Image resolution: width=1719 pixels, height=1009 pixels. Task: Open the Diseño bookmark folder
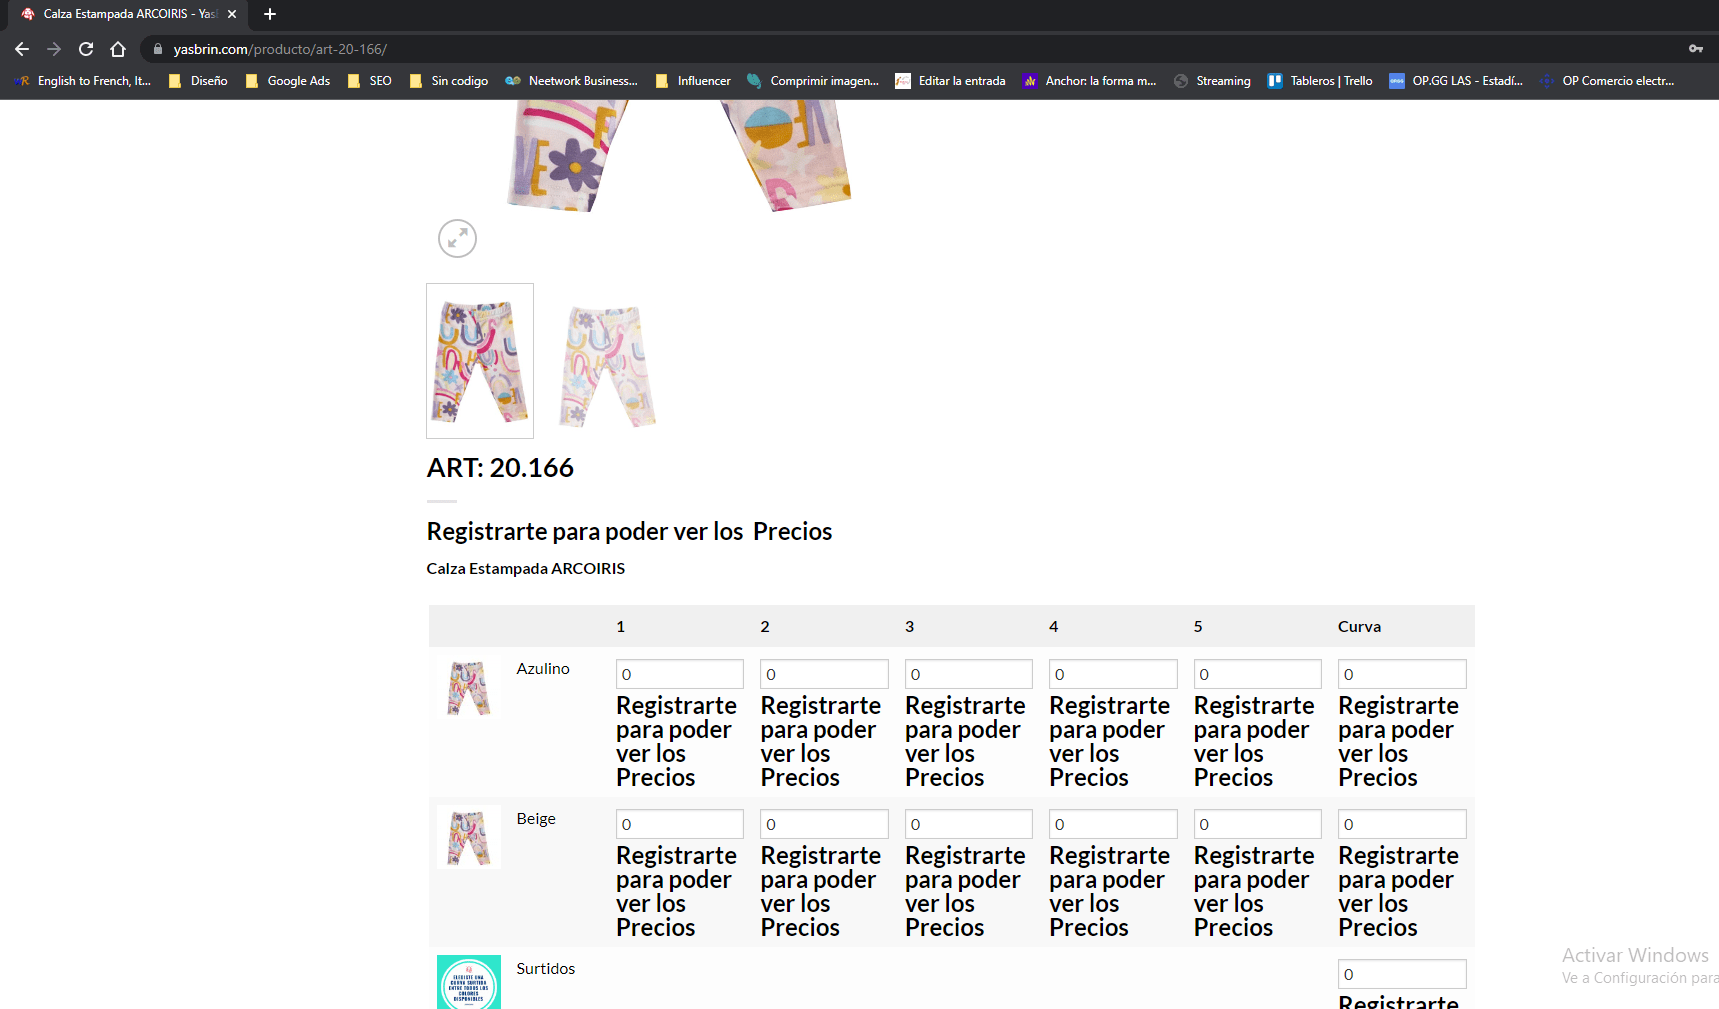coord(198,81)
